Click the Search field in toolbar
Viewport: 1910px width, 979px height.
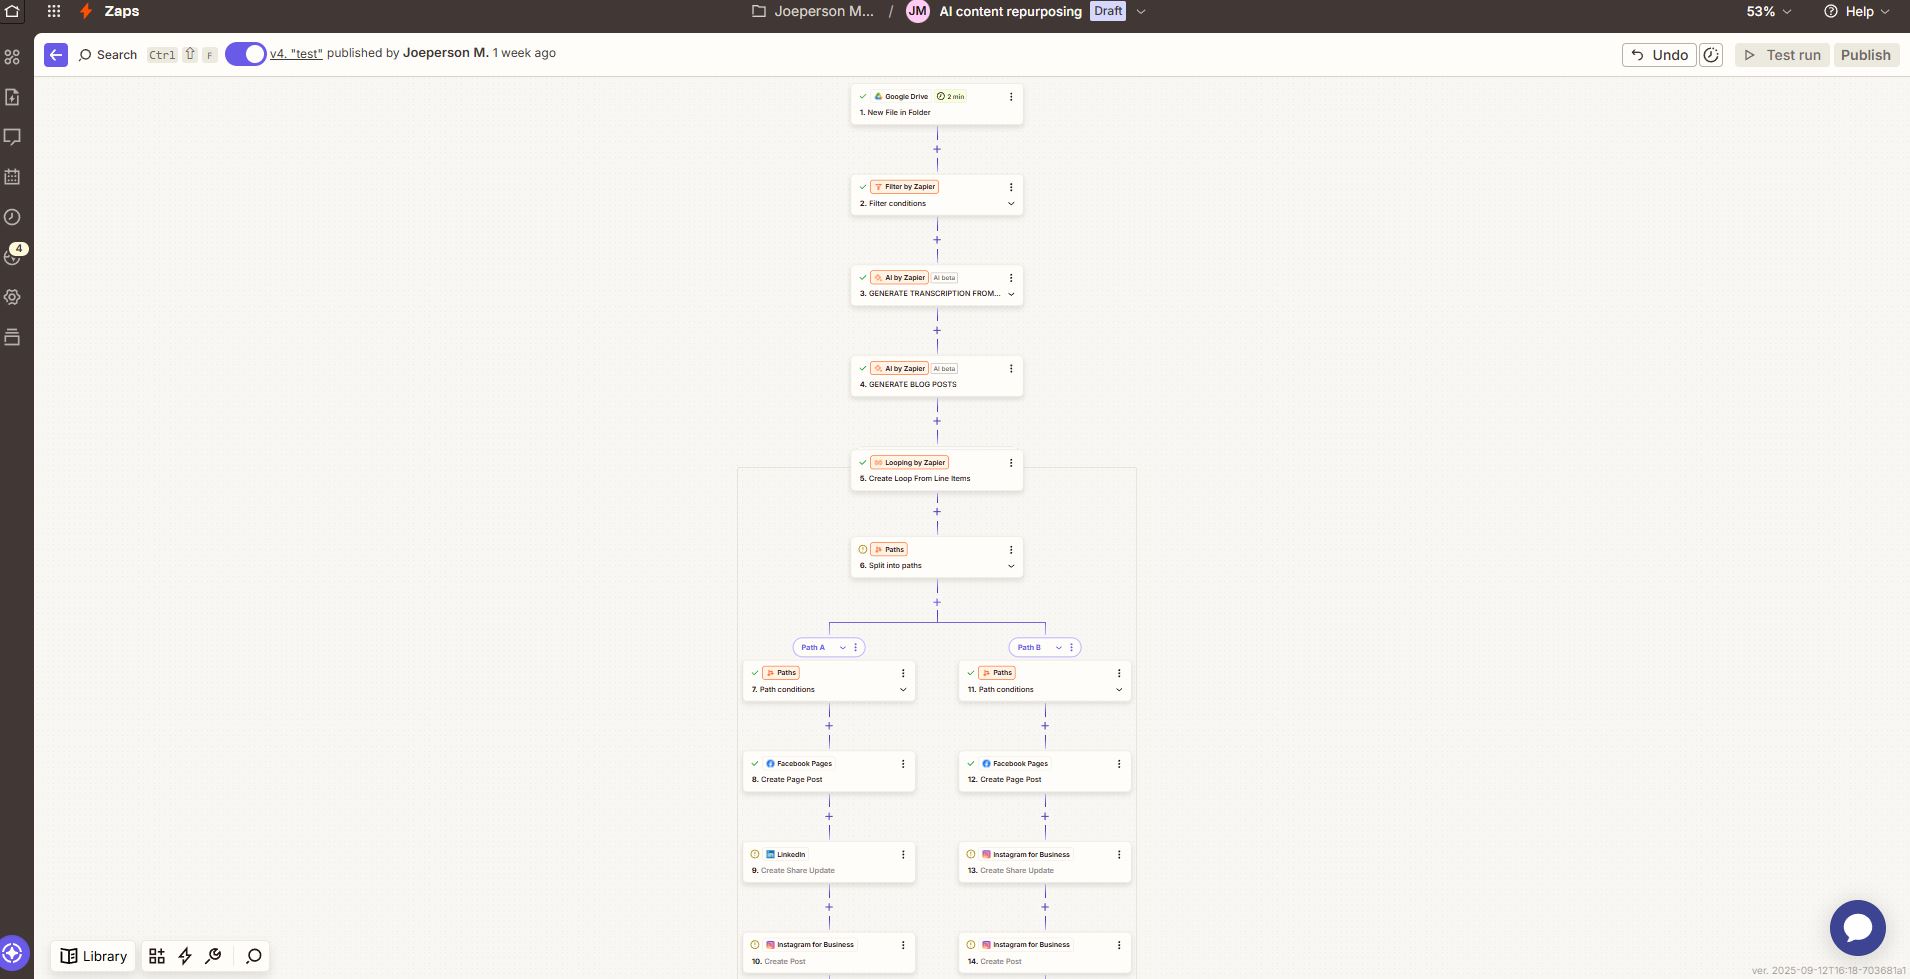pos(108,55)
